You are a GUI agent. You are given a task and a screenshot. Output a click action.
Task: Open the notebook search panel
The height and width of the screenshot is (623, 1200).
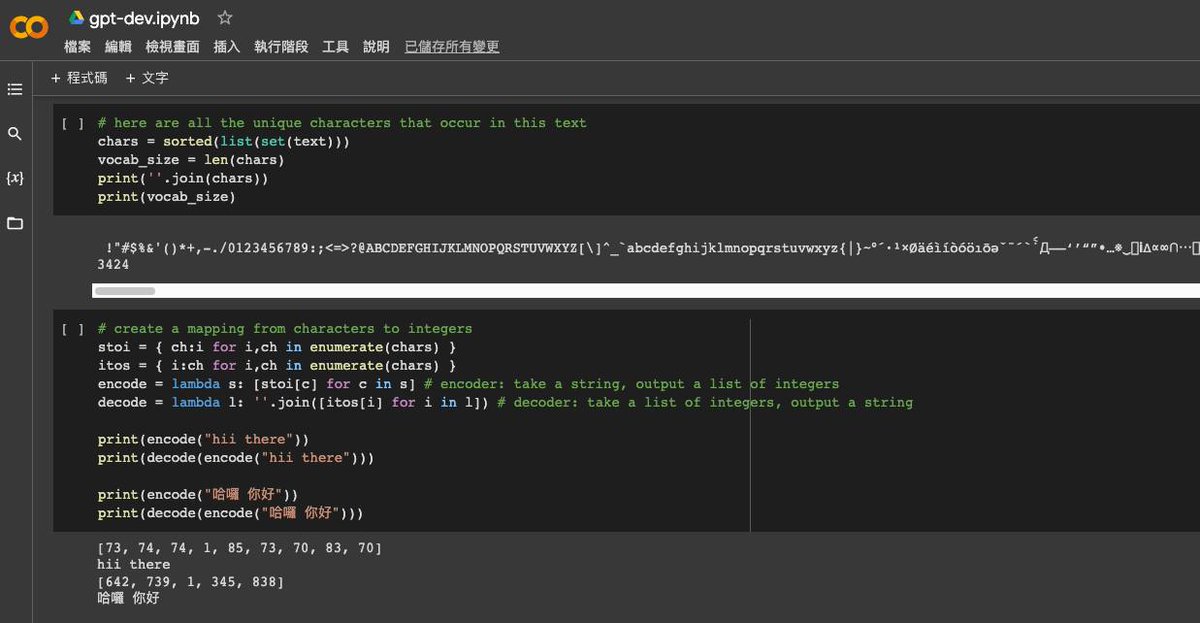coord(15,133)
